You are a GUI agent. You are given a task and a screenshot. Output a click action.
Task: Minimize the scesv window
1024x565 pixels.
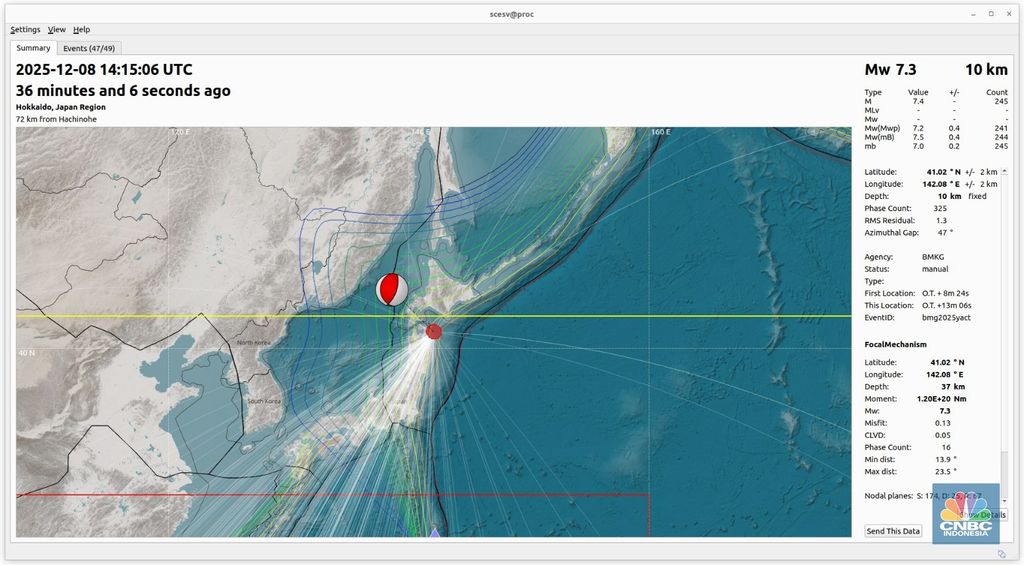975,13
